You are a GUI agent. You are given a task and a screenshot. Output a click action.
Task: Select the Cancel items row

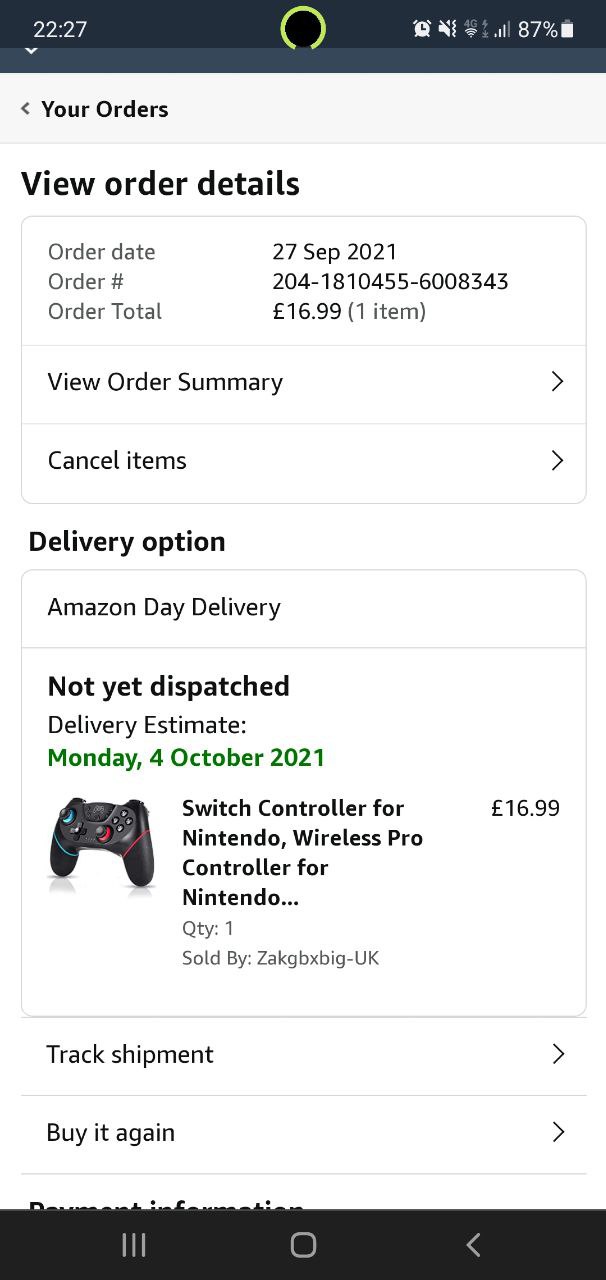[118, 461]
